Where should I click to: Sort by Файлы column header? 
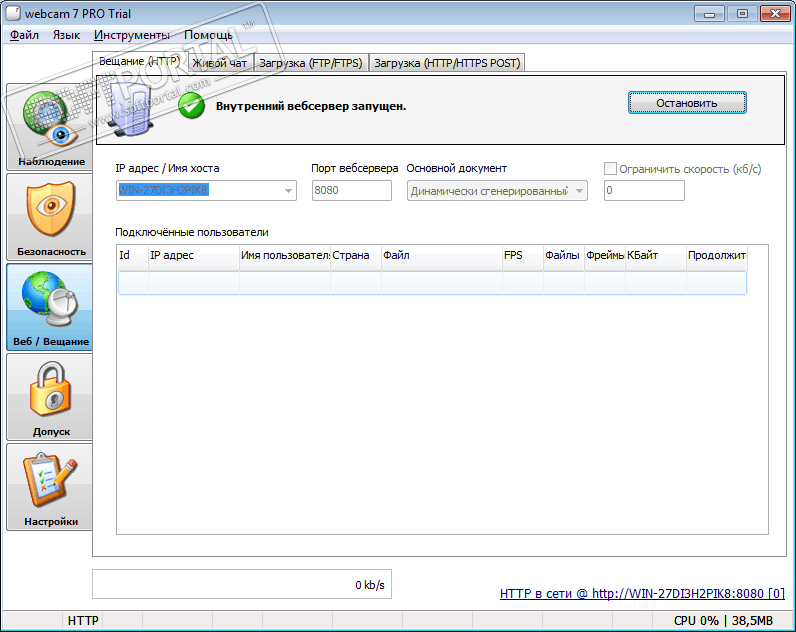(x=563, y=255)
